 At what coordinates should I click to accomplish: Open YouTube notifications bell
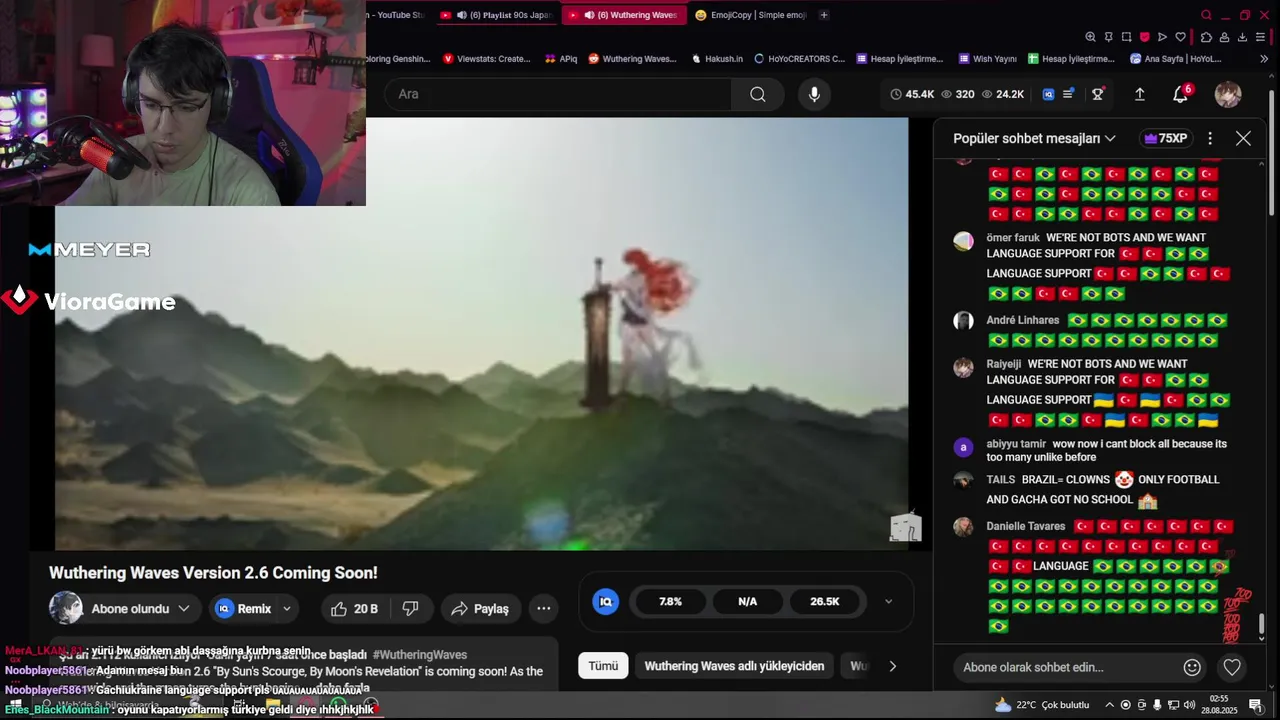1180,94
